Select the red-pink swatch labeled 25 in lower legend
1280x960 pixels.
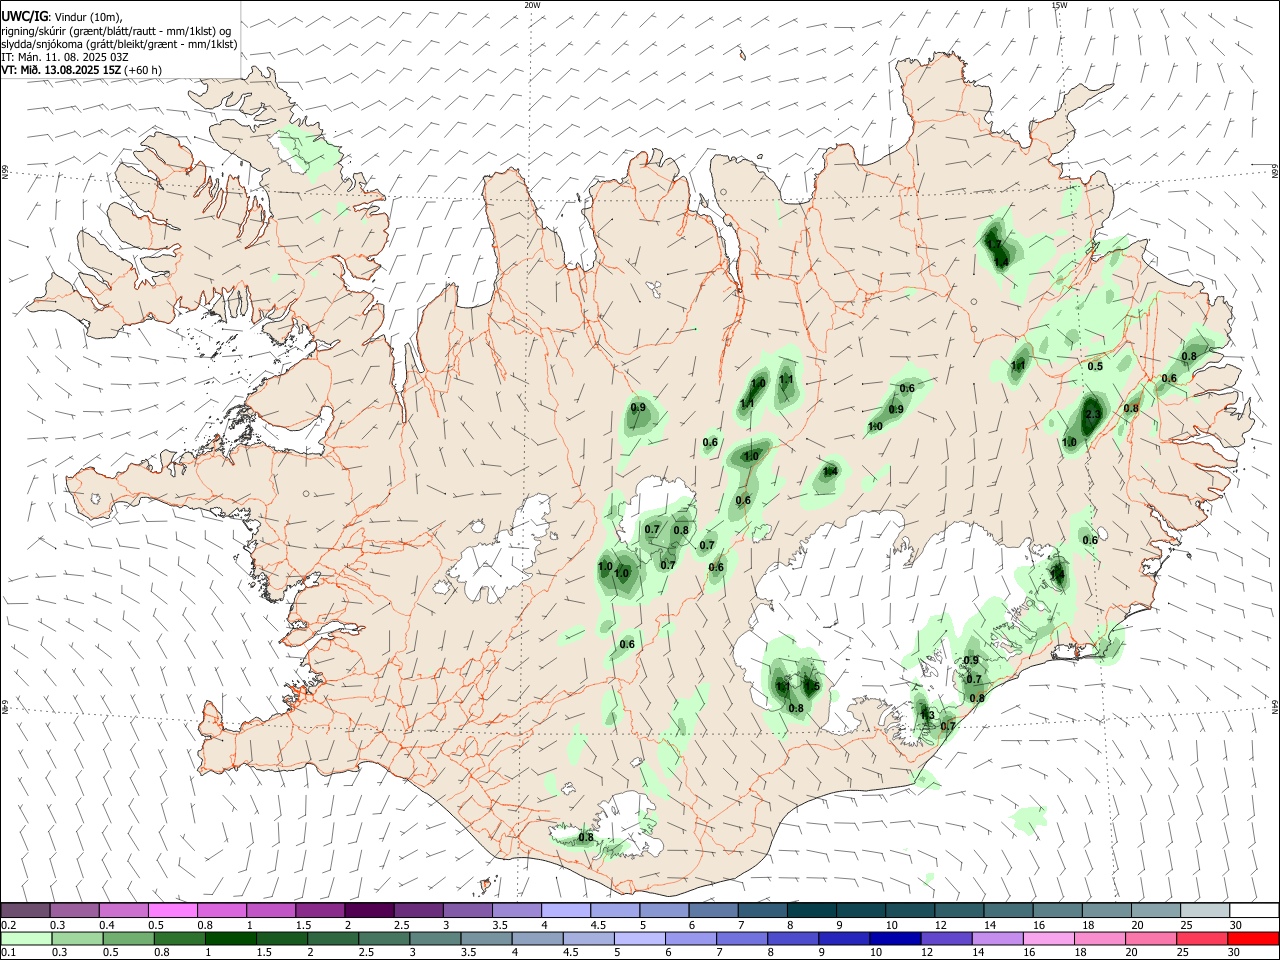pos(1202,939)
